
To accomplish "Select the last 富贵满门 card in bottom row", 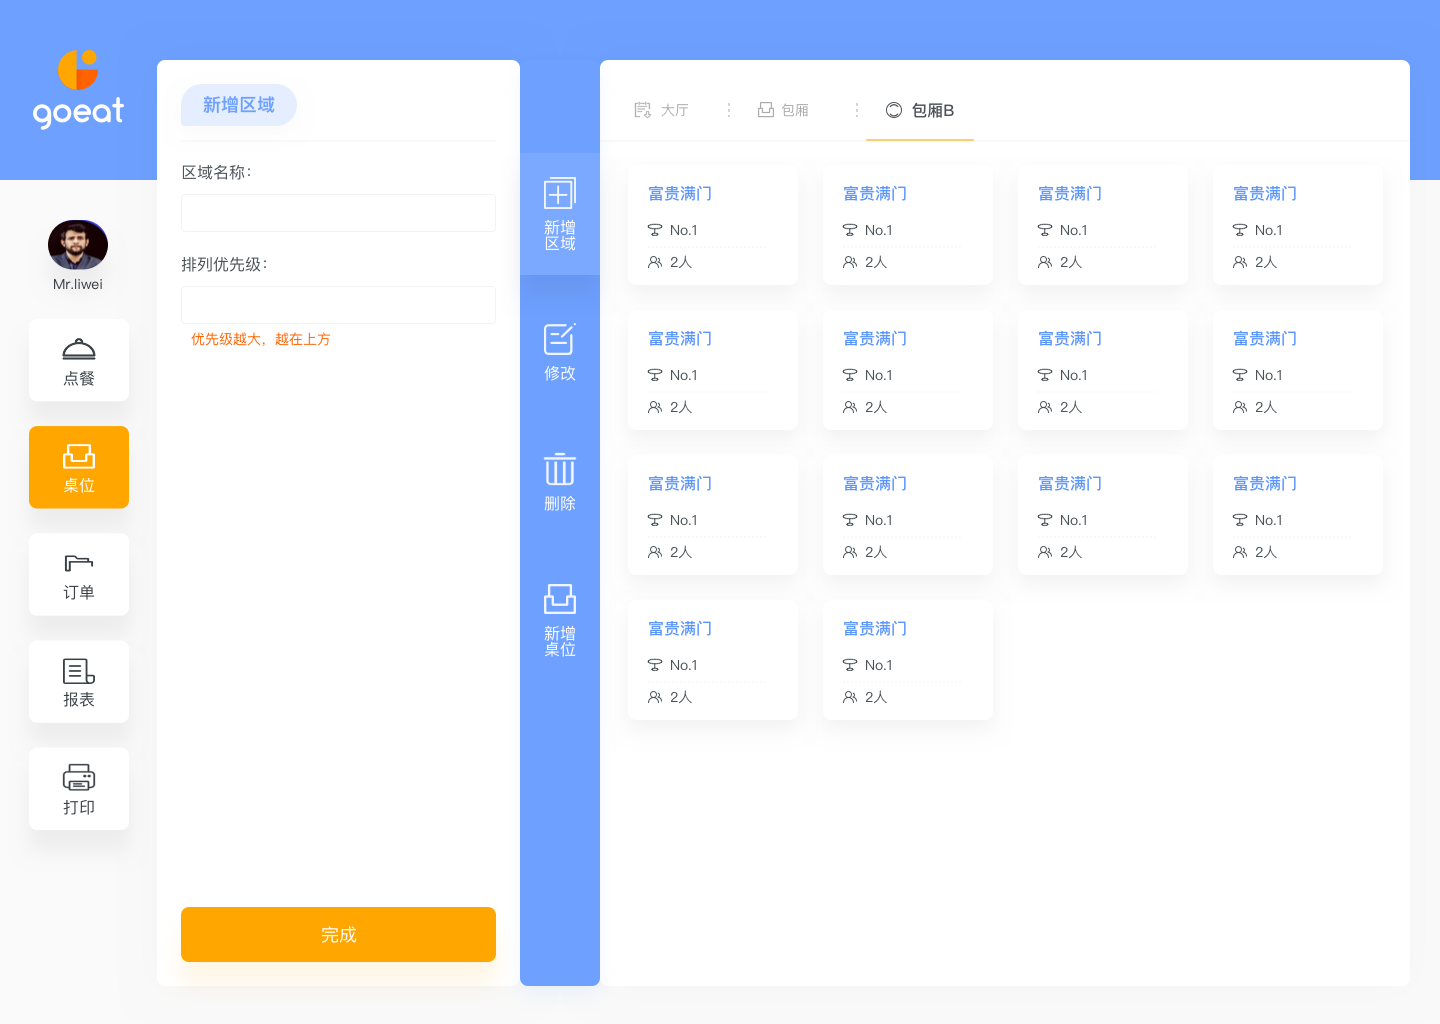I will (x=908, y=661).
